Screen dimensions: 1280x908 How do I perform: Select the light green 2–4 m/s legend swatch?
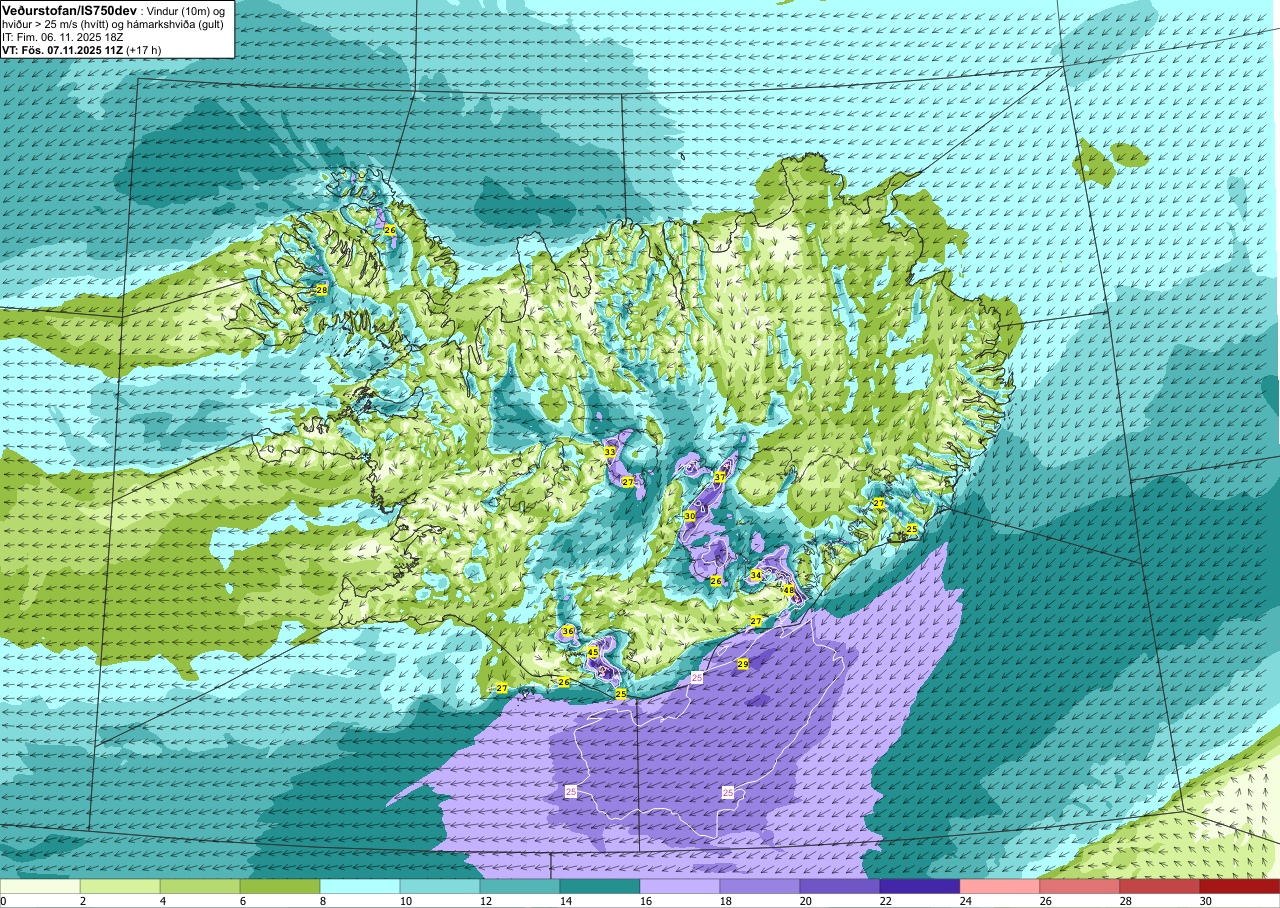tap(120, 886)
